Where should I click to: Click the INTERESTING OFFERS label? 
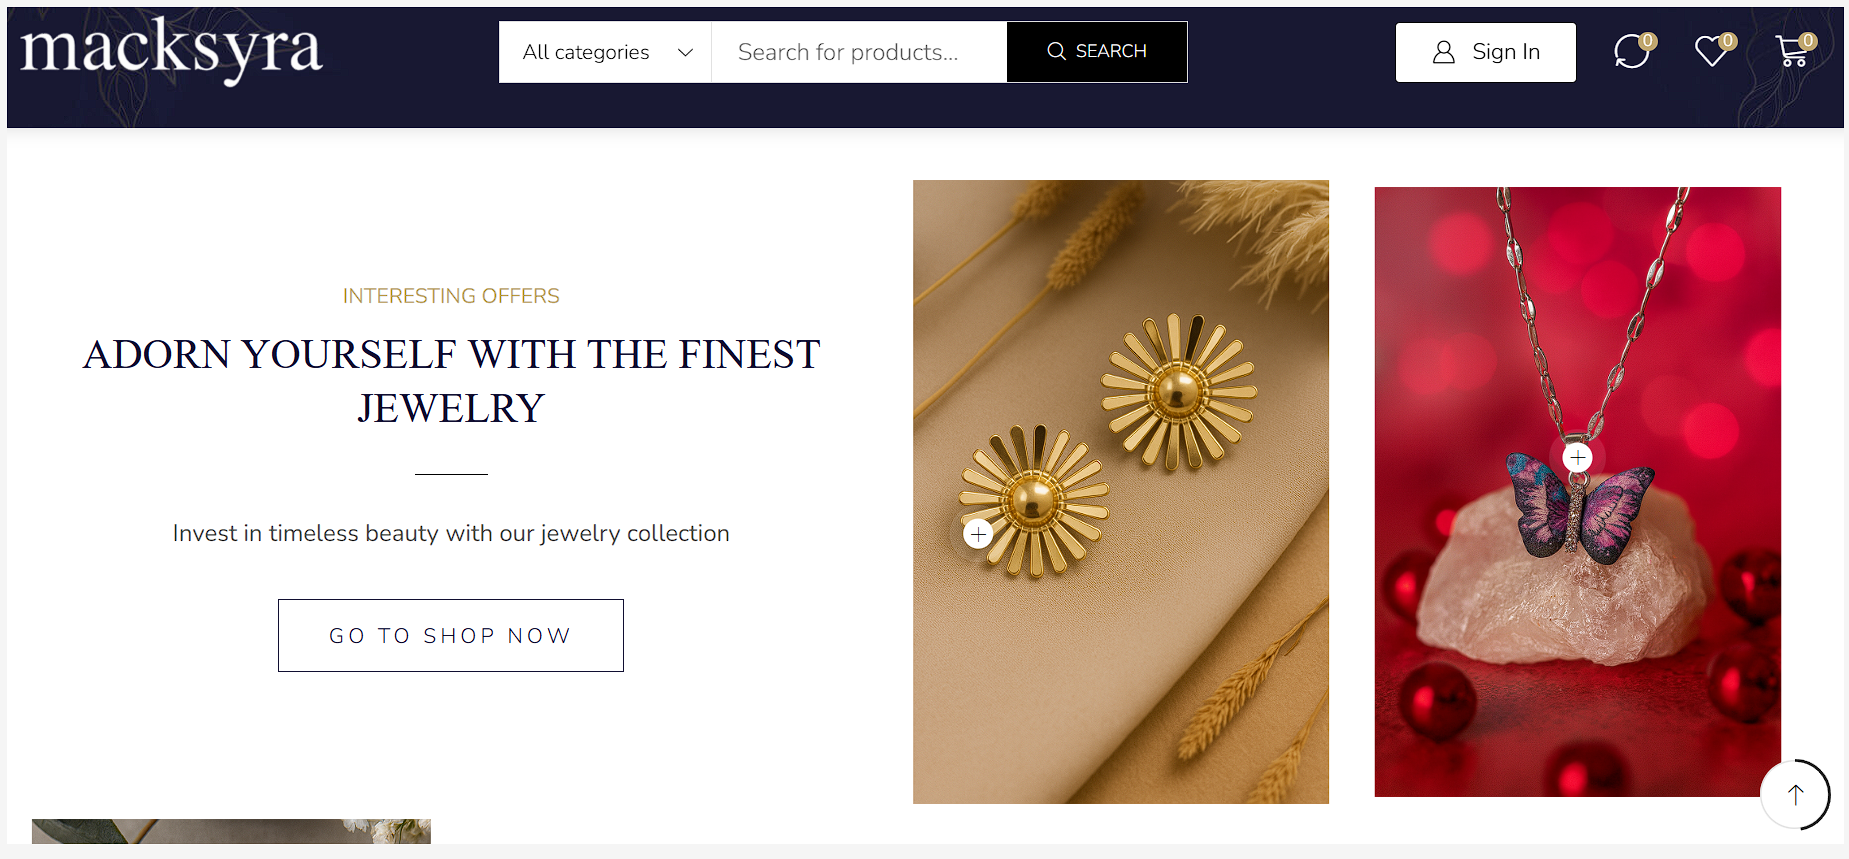pos(451,296)
